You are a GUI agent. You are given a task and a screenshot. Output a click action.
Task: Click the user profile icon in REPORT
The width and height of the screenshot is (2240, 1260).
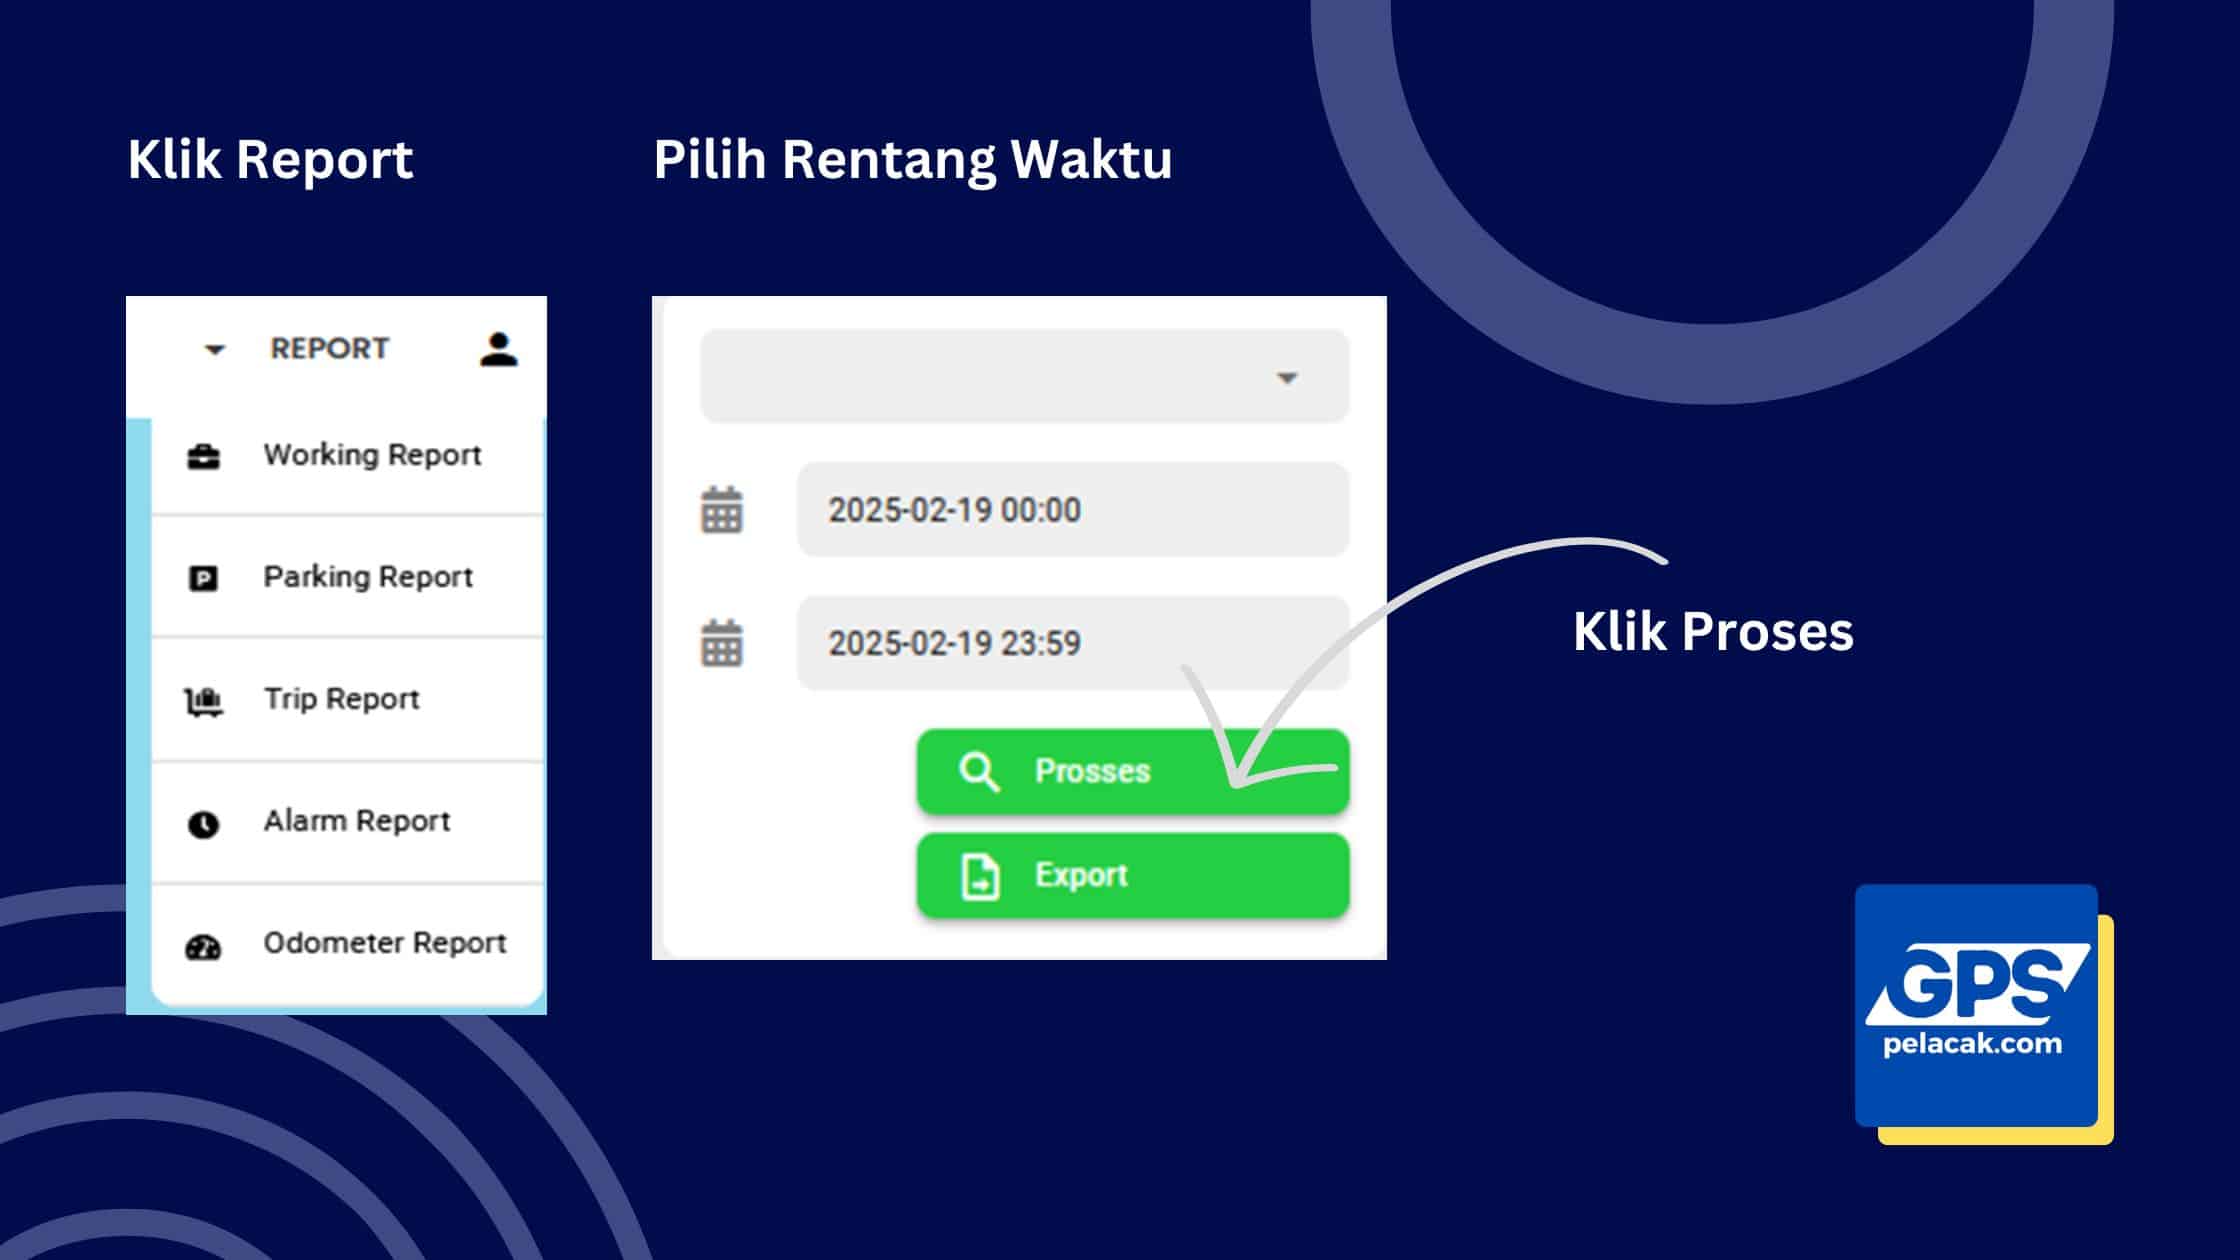coord(498,346)
